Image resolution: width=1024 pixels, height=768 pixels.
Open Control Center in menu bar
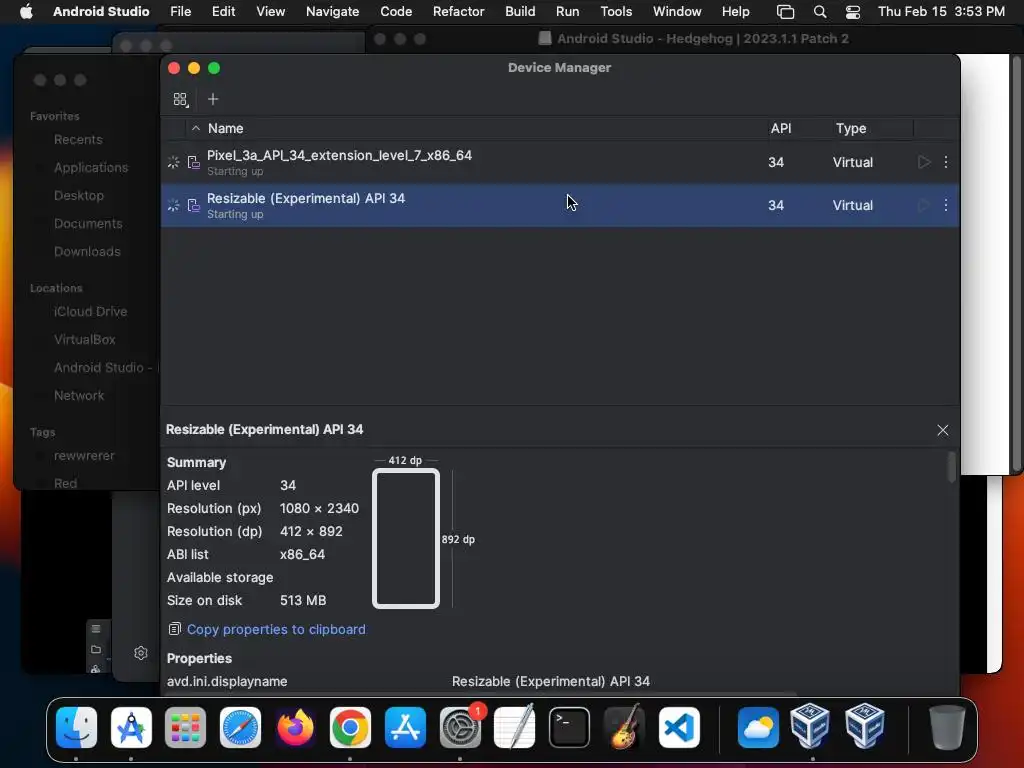tap(852, 12)
